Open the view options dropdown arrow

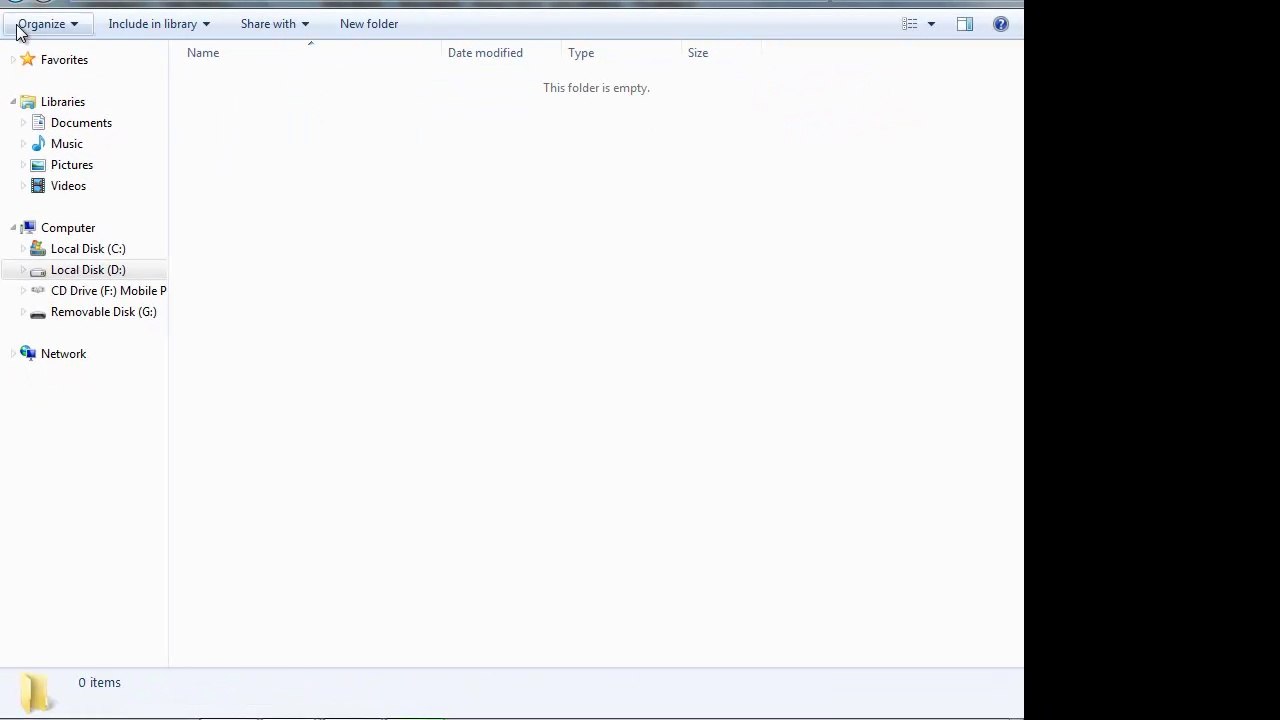[931, 24]
